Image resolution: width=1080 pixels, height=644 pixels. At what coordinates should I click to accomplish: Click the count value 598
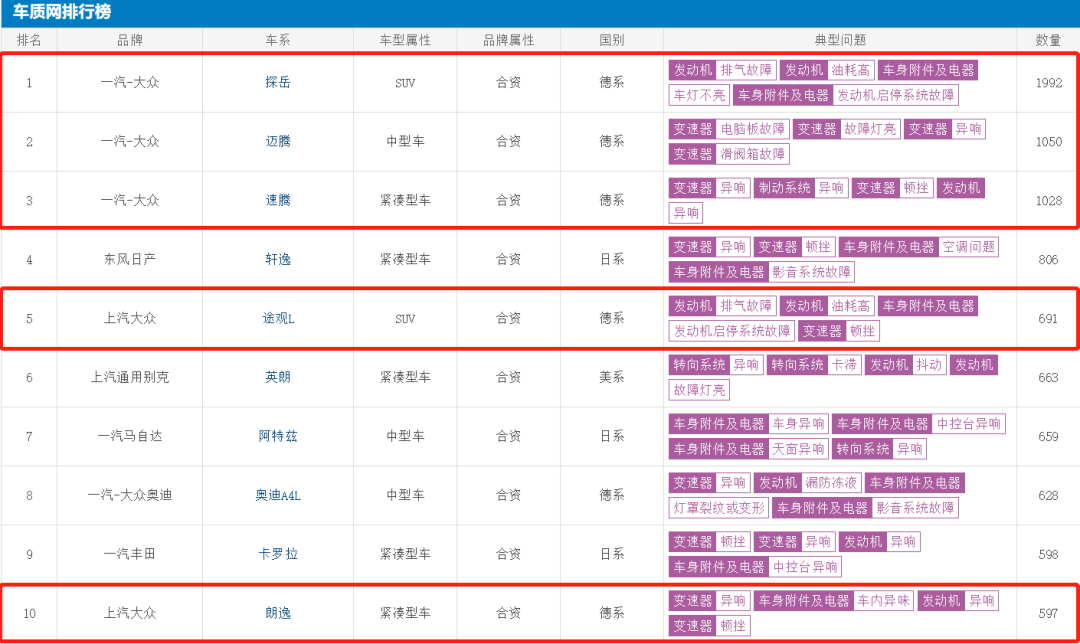coord(1048,554)
